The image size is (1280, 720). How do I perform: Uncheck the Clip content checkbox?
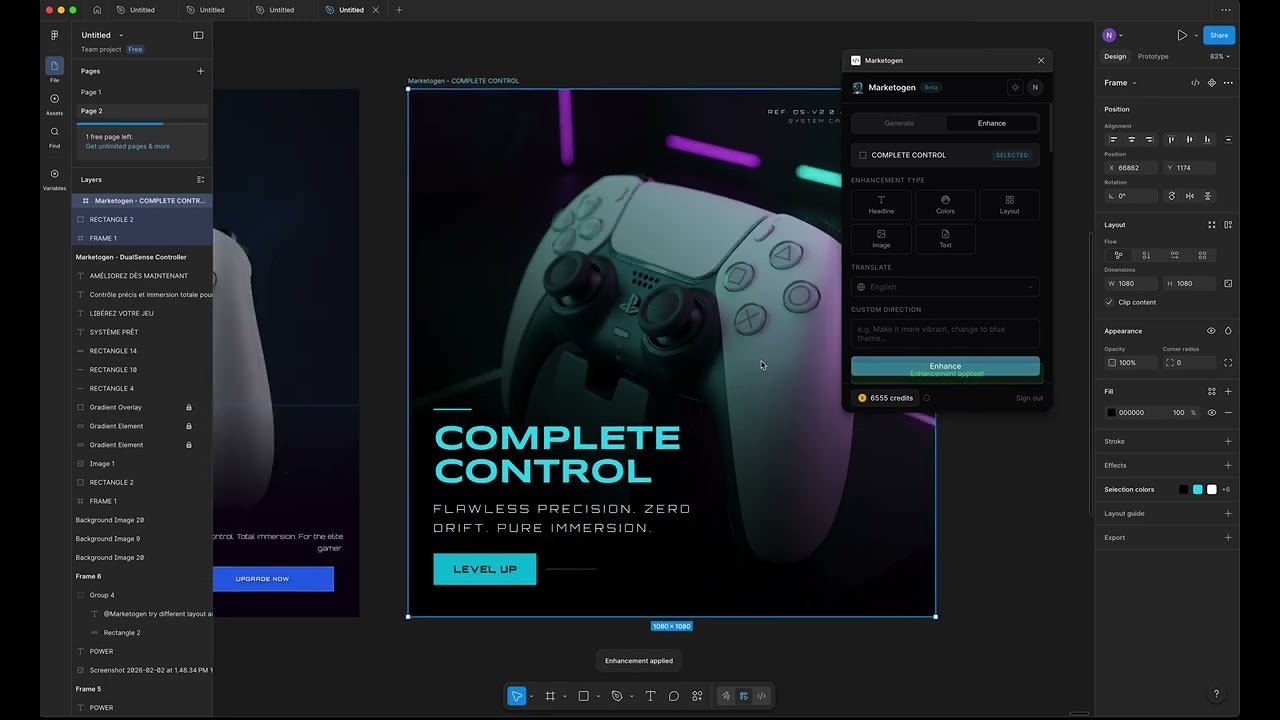pos(1109,302)
